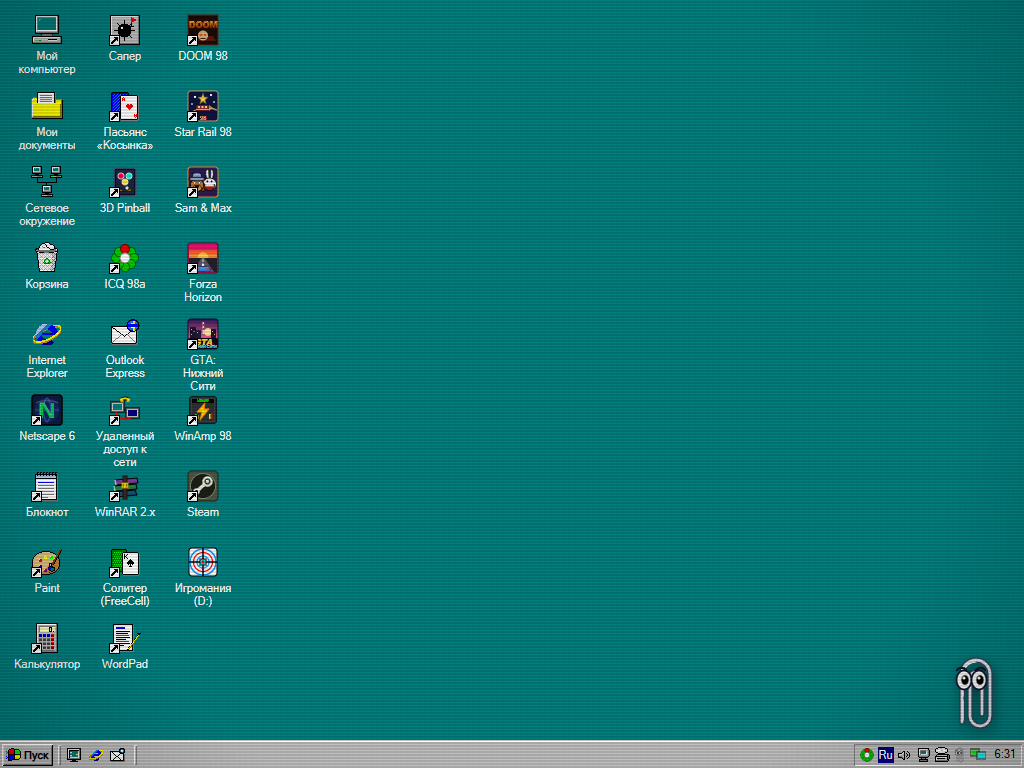Click the printer icon in the system tray
The image size is (1024, 768).
pos(942,755)
